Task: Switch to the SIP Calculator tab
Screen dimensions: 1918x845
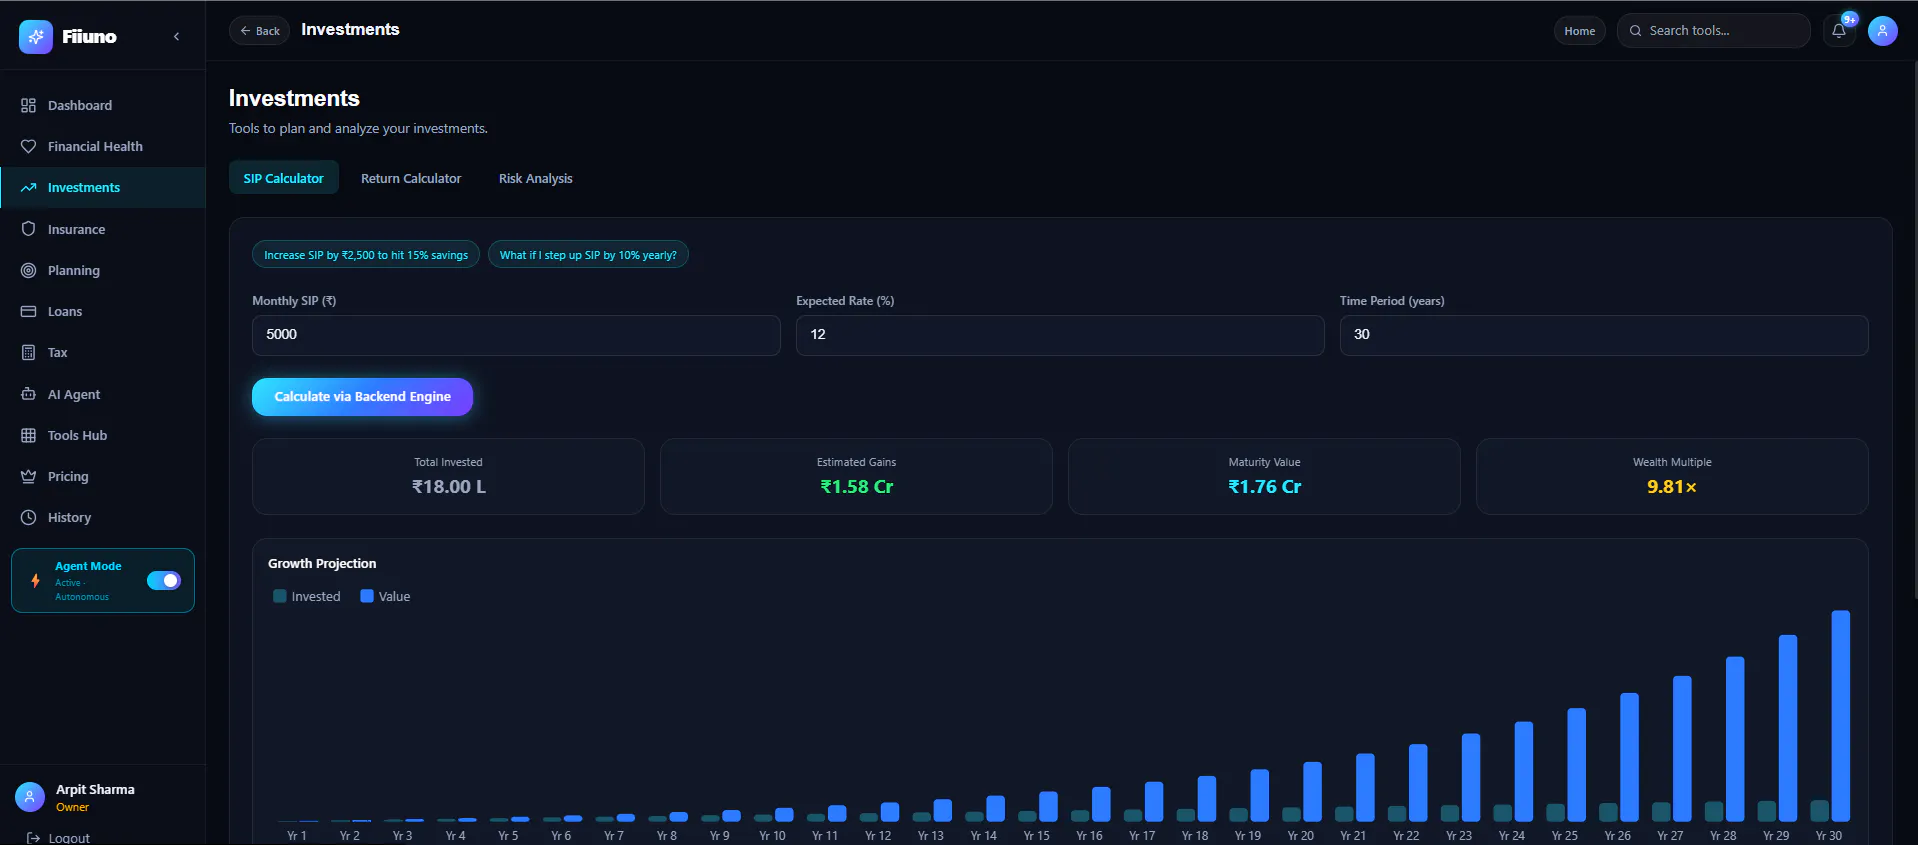Action: click(284, 178)
